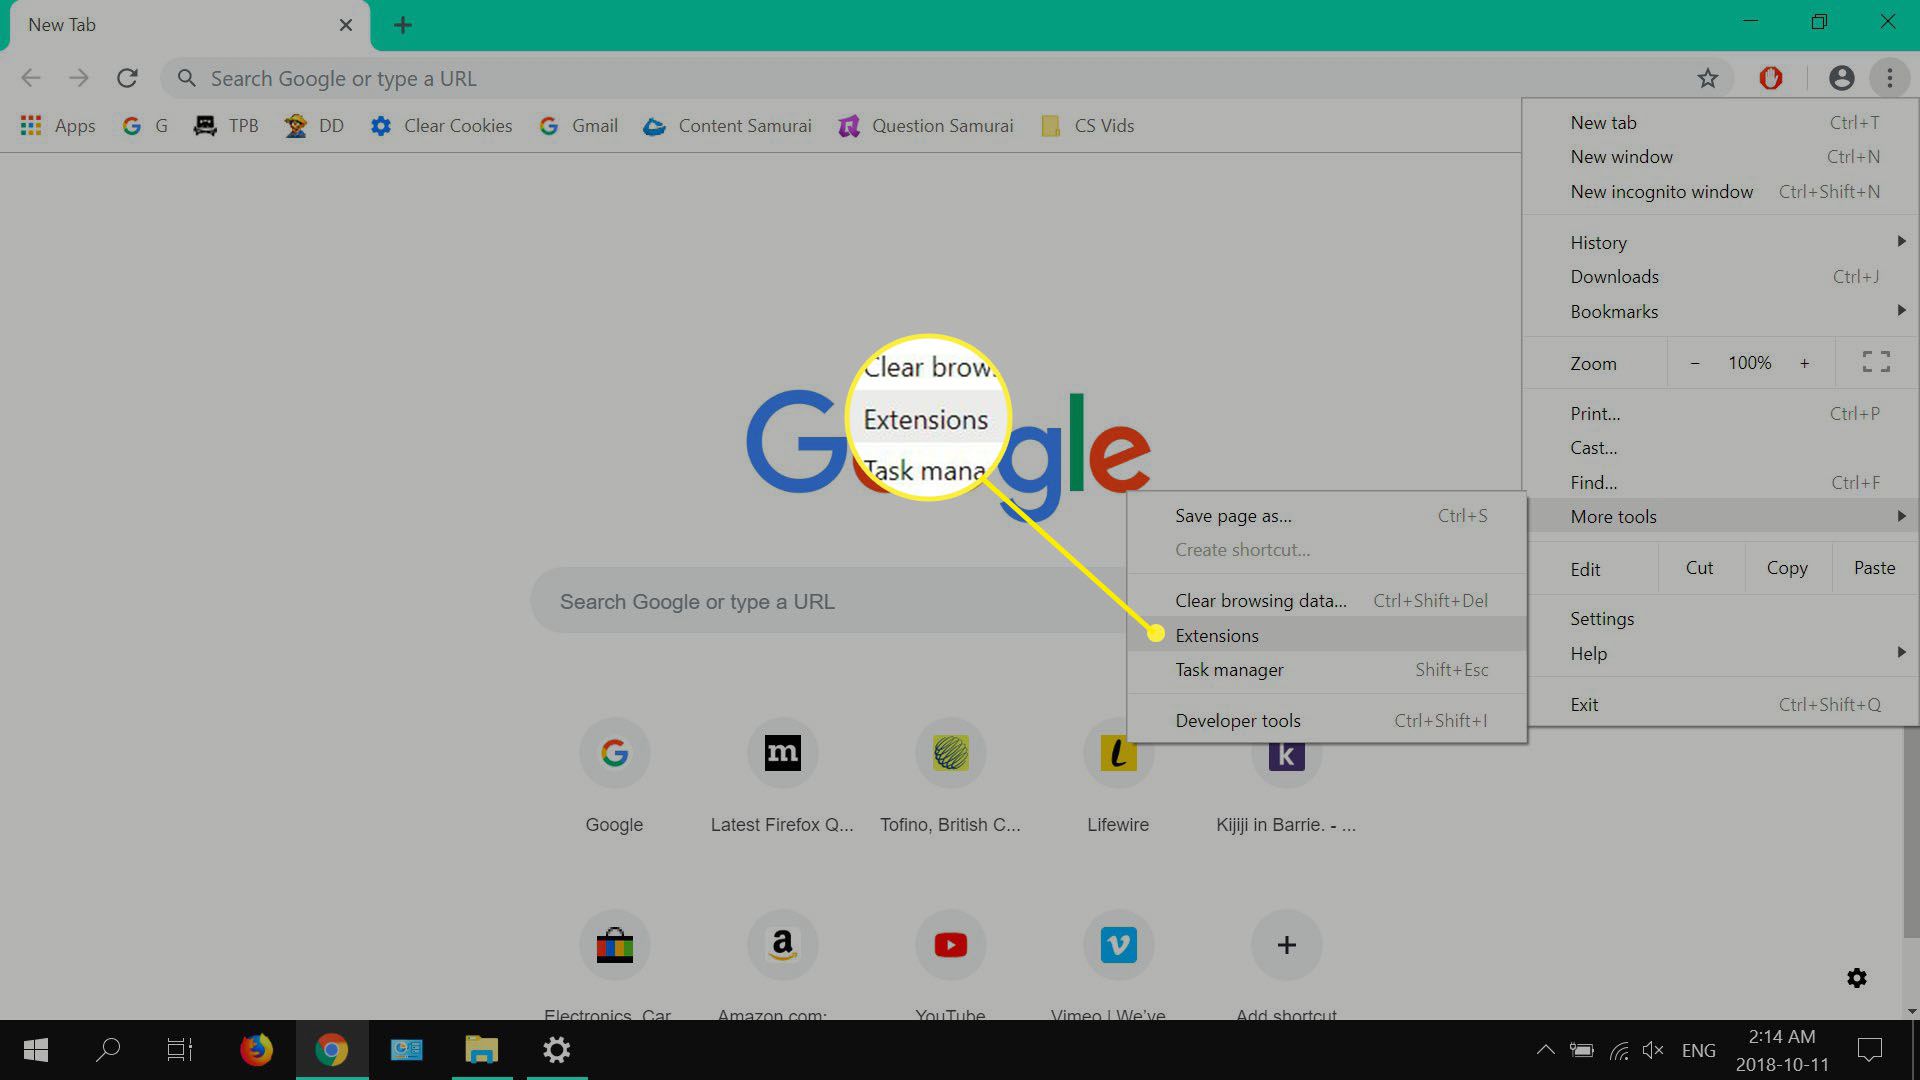
Task: Click Amazon shortcut on new tab page
Action: click(x=782, y=944)
